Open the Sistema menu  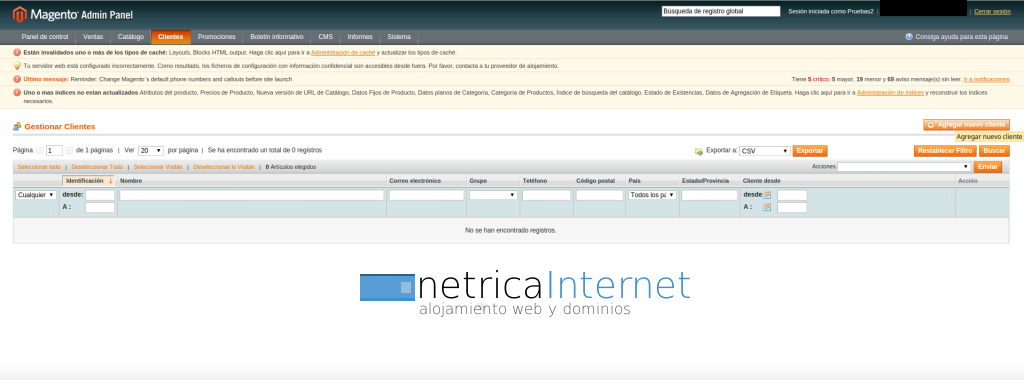point(399,37)
